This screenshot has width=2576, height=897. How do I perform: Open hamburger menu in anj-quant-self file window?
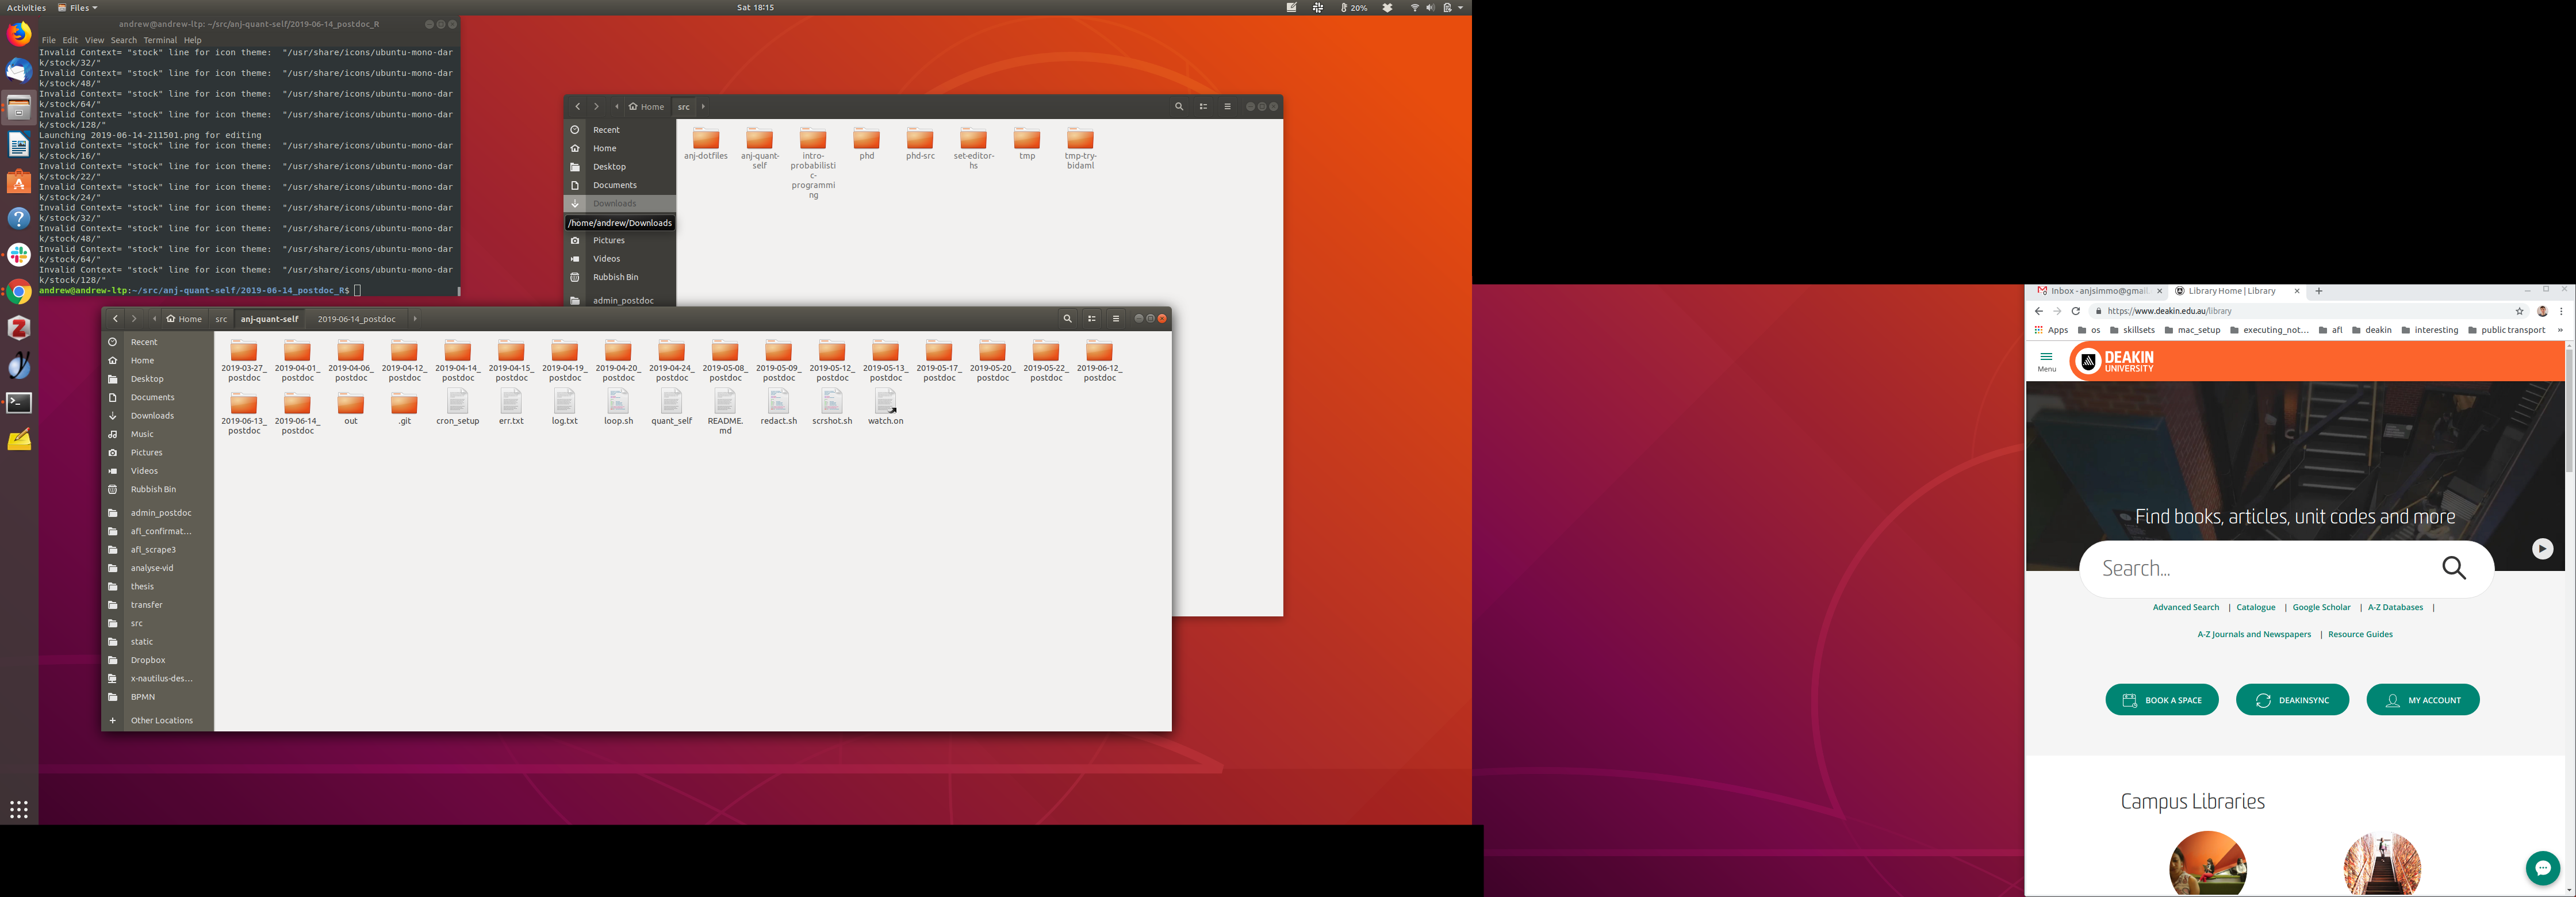(1116, 319)
